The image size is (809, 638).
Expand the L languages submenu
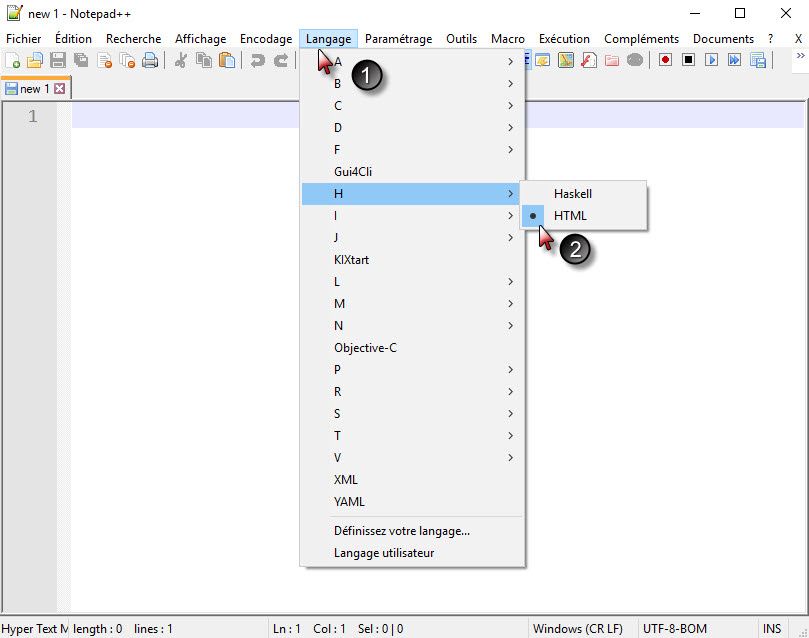click(x=413, y=282)
